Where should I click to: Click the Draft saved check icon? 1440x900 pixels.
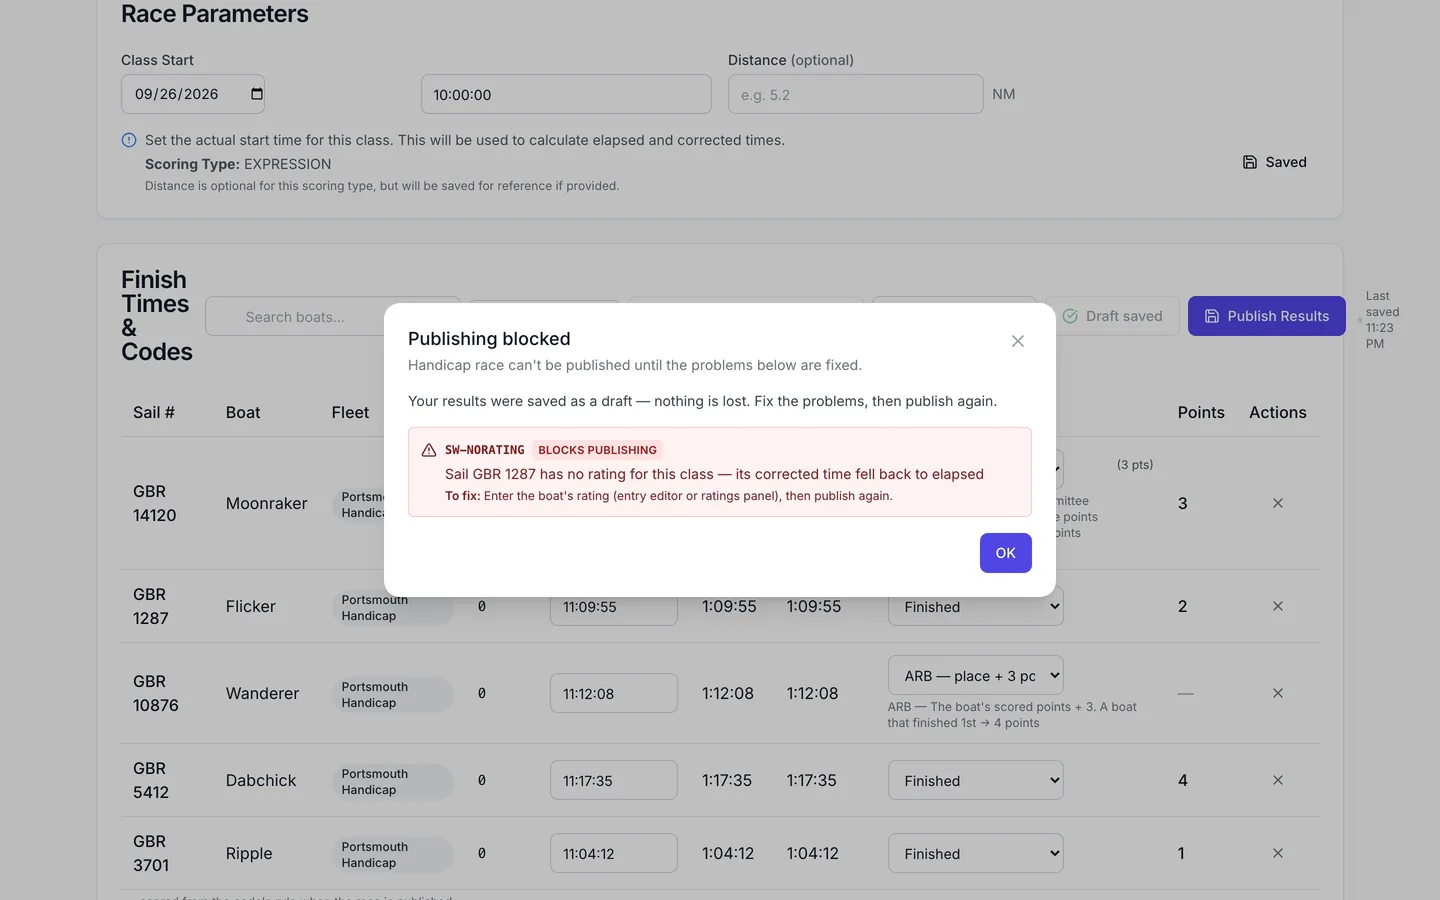click(1070, 316)
